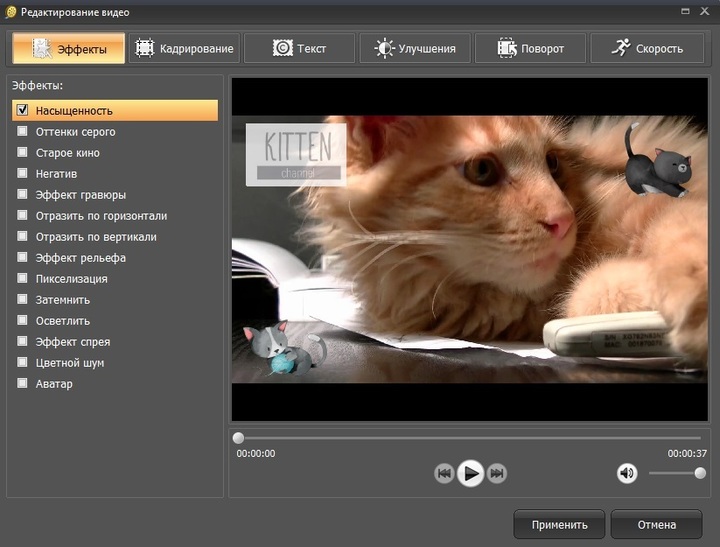Open the Кадрирование (crop) tab
The width and height of the screenshot is (720, 547).
pos(184,48)
